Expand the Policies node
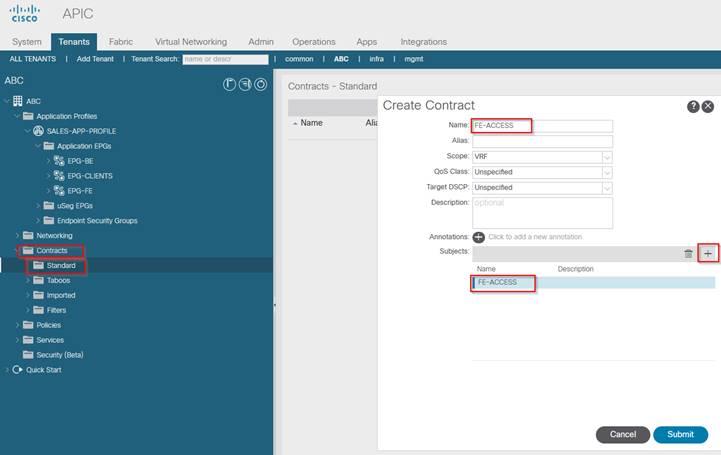The image size is (721, 455). click(17, 325)
